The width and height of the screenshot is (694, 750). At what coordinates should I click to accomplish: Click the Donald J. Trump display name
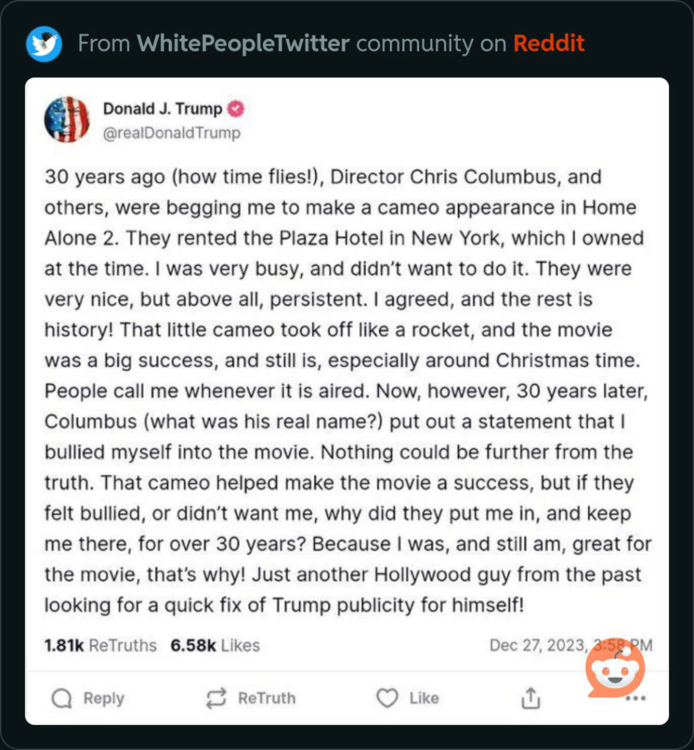pos(163,109)
